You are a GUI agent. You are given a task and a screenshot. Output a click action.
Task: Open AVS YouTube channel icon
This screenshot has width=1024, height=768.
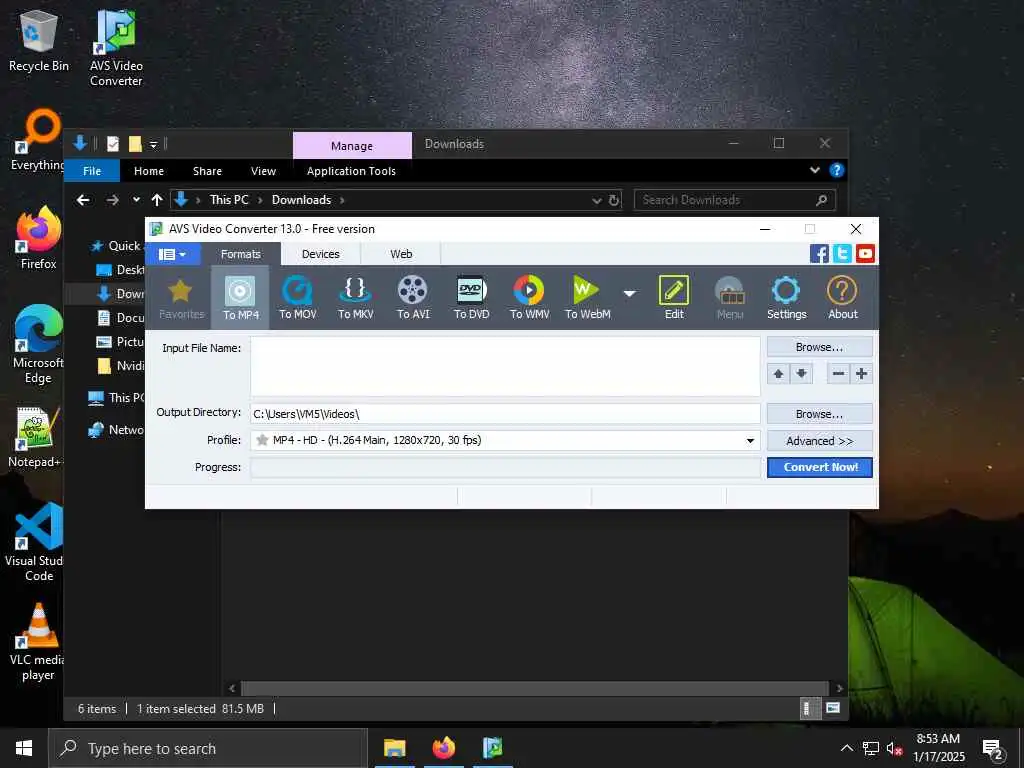pos(865,253)
